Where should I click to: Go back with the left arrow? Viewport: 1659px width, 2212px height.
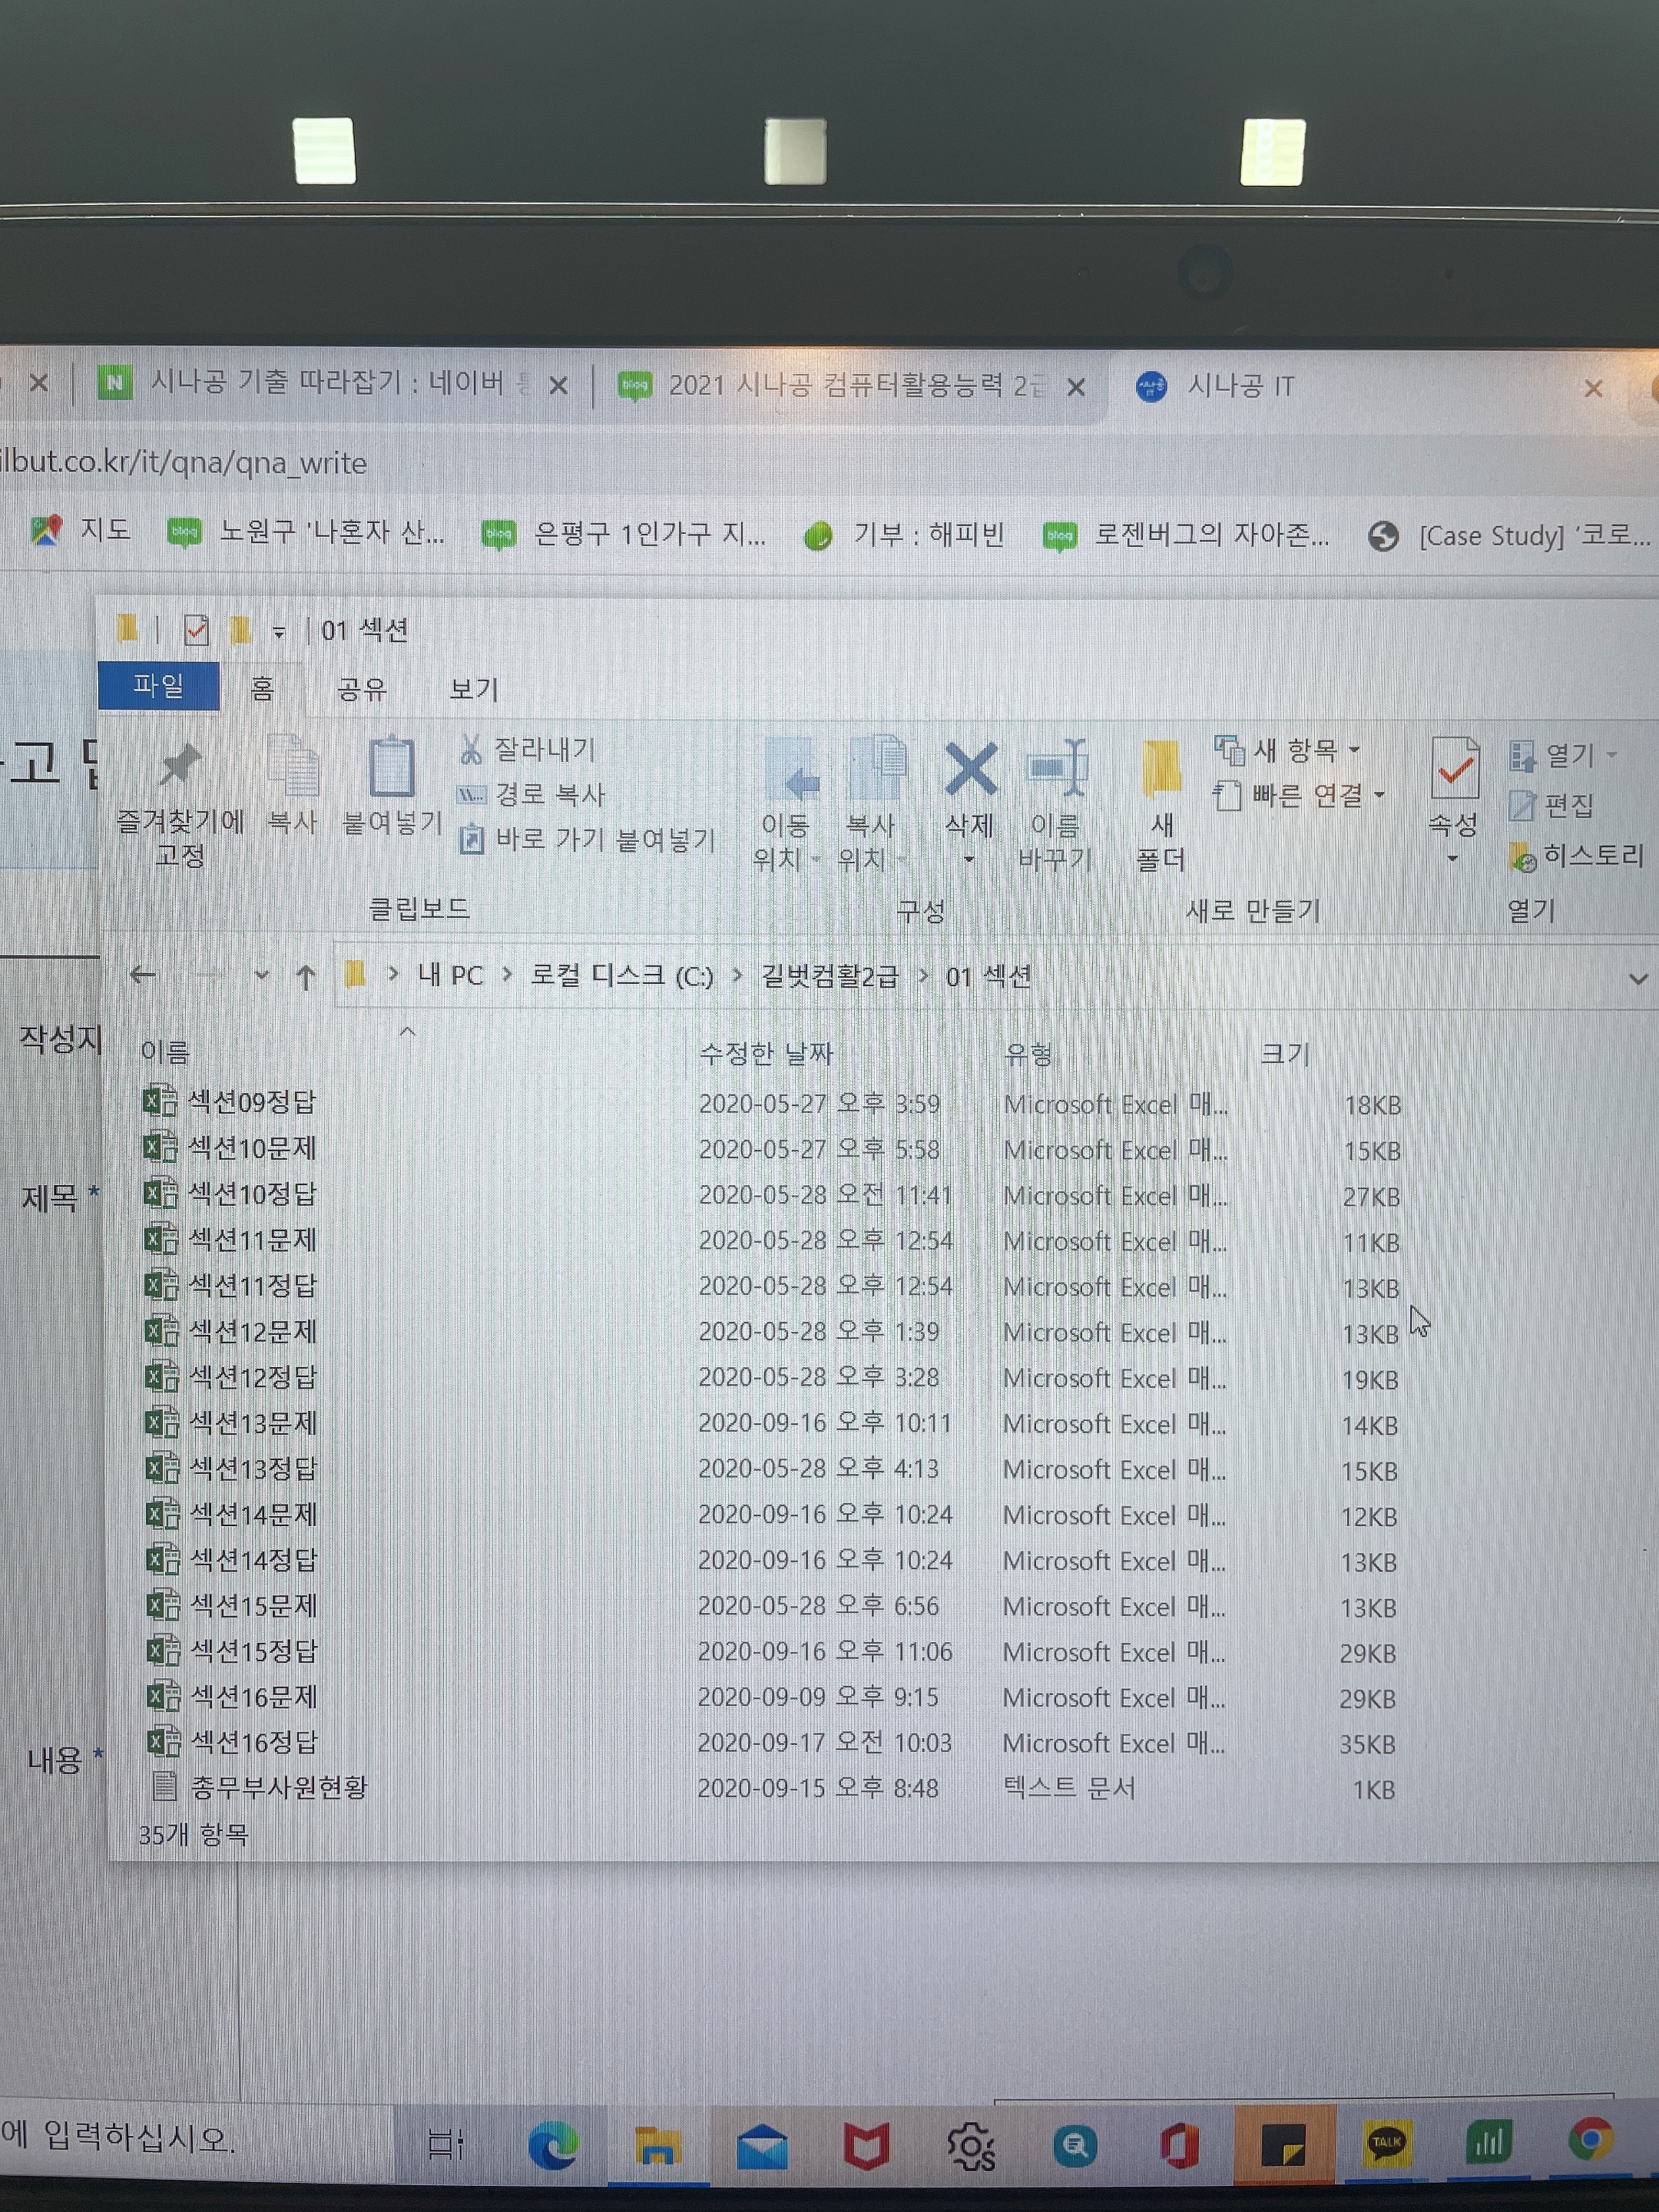pyautogui.click(x=143, y=975)
